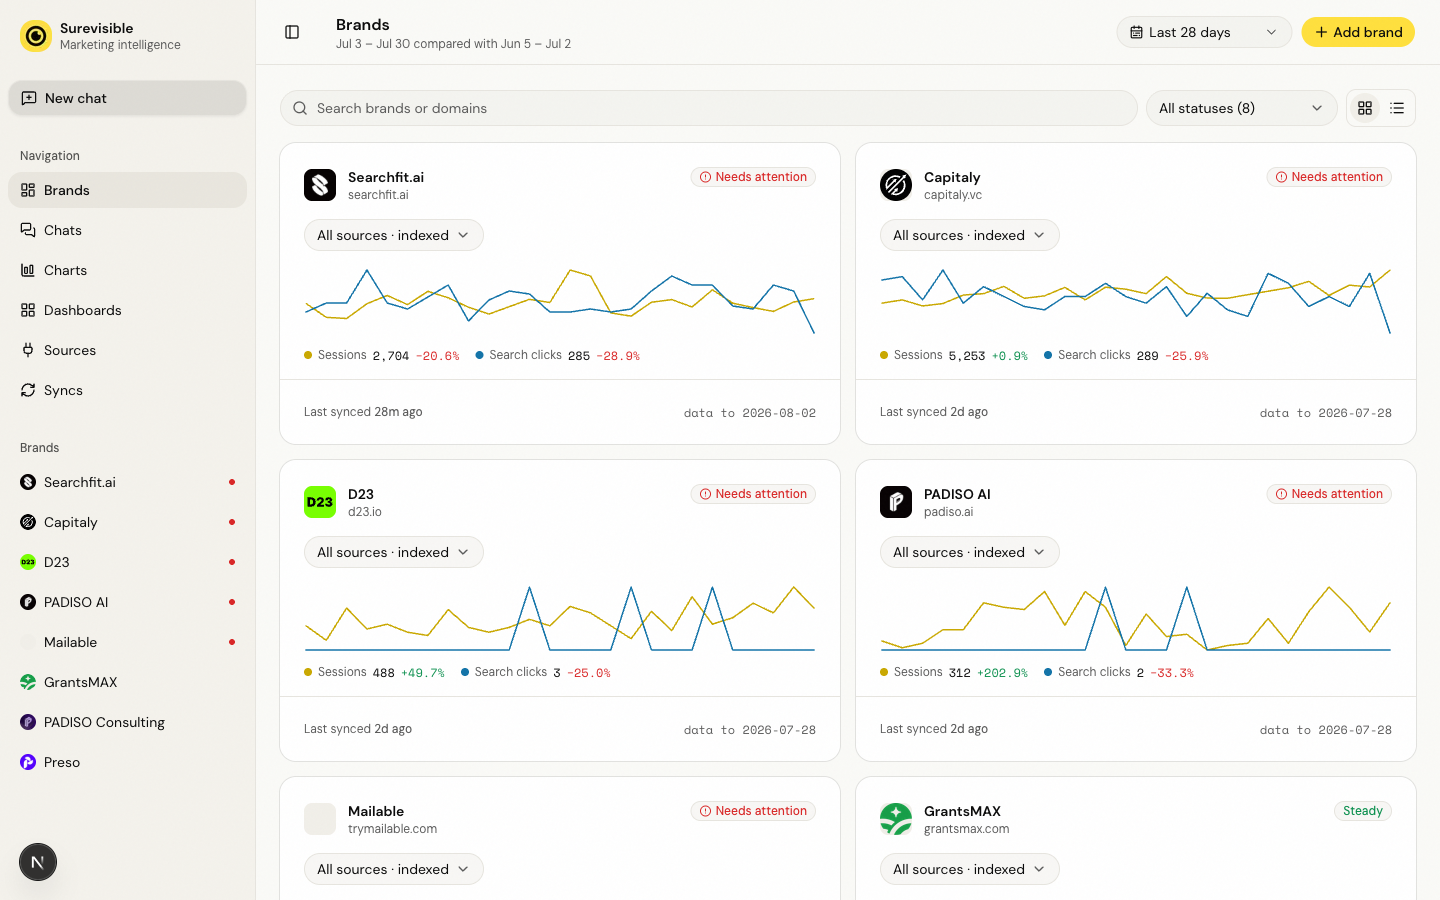Screen dimensions: 1440x900
Task: Open the Last 28 days date range dropdown
Action: 1204,32
